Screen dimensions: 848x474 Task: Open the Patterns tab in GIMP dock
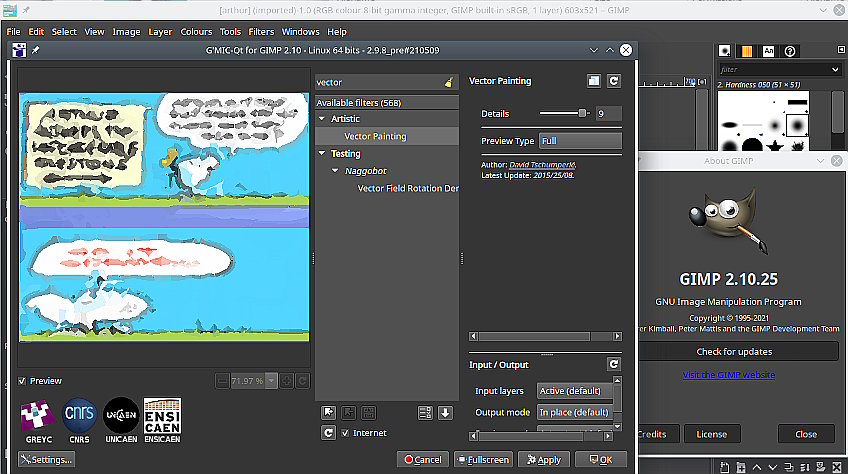point(746,51)
